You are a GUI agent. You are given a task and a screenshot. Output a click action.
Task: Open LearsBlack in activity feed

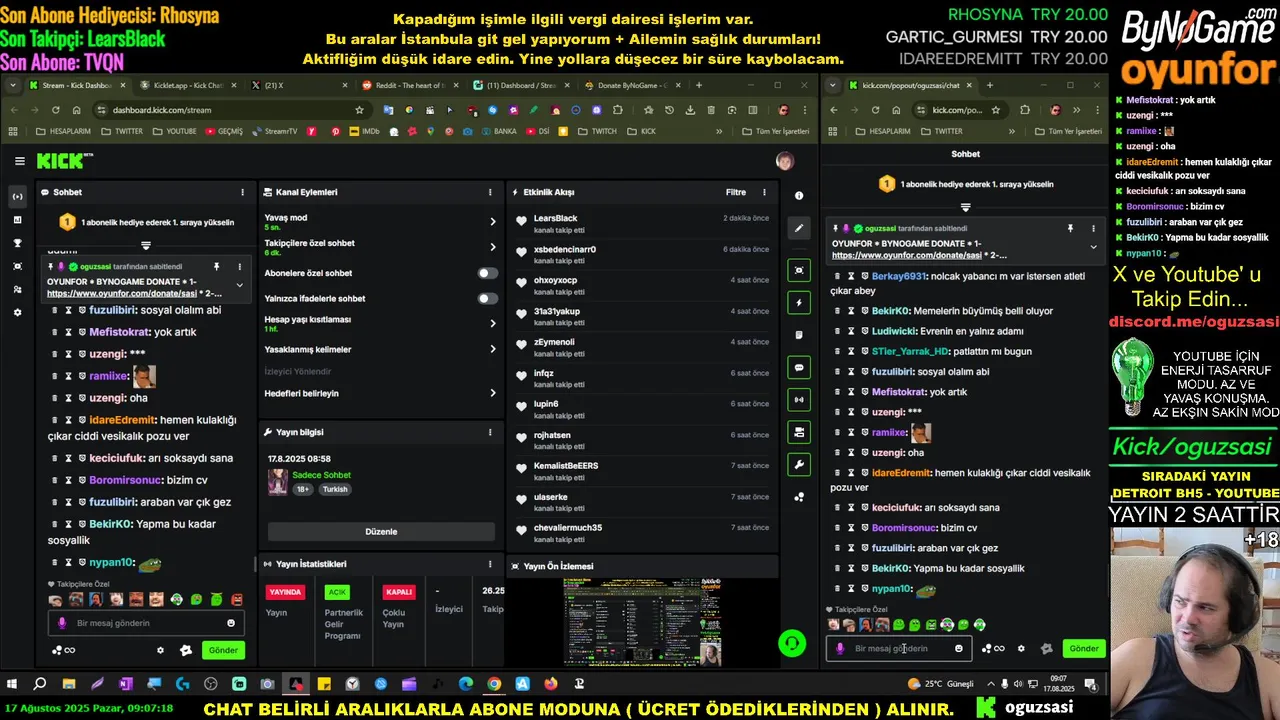coord(555,218)
